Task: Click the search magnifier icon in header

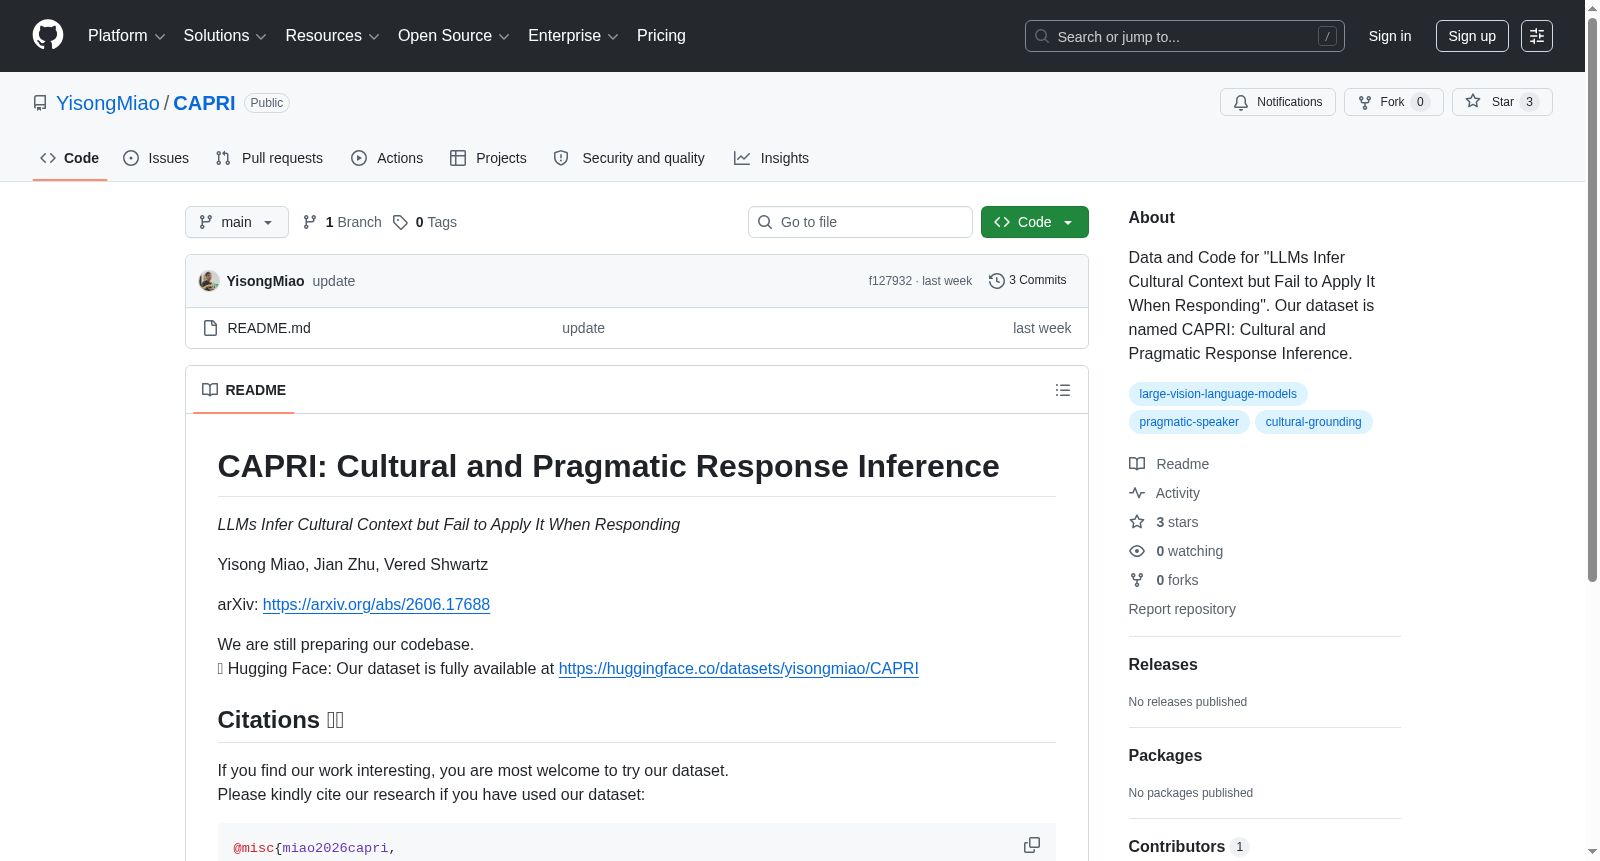Action: [1042, 36]
